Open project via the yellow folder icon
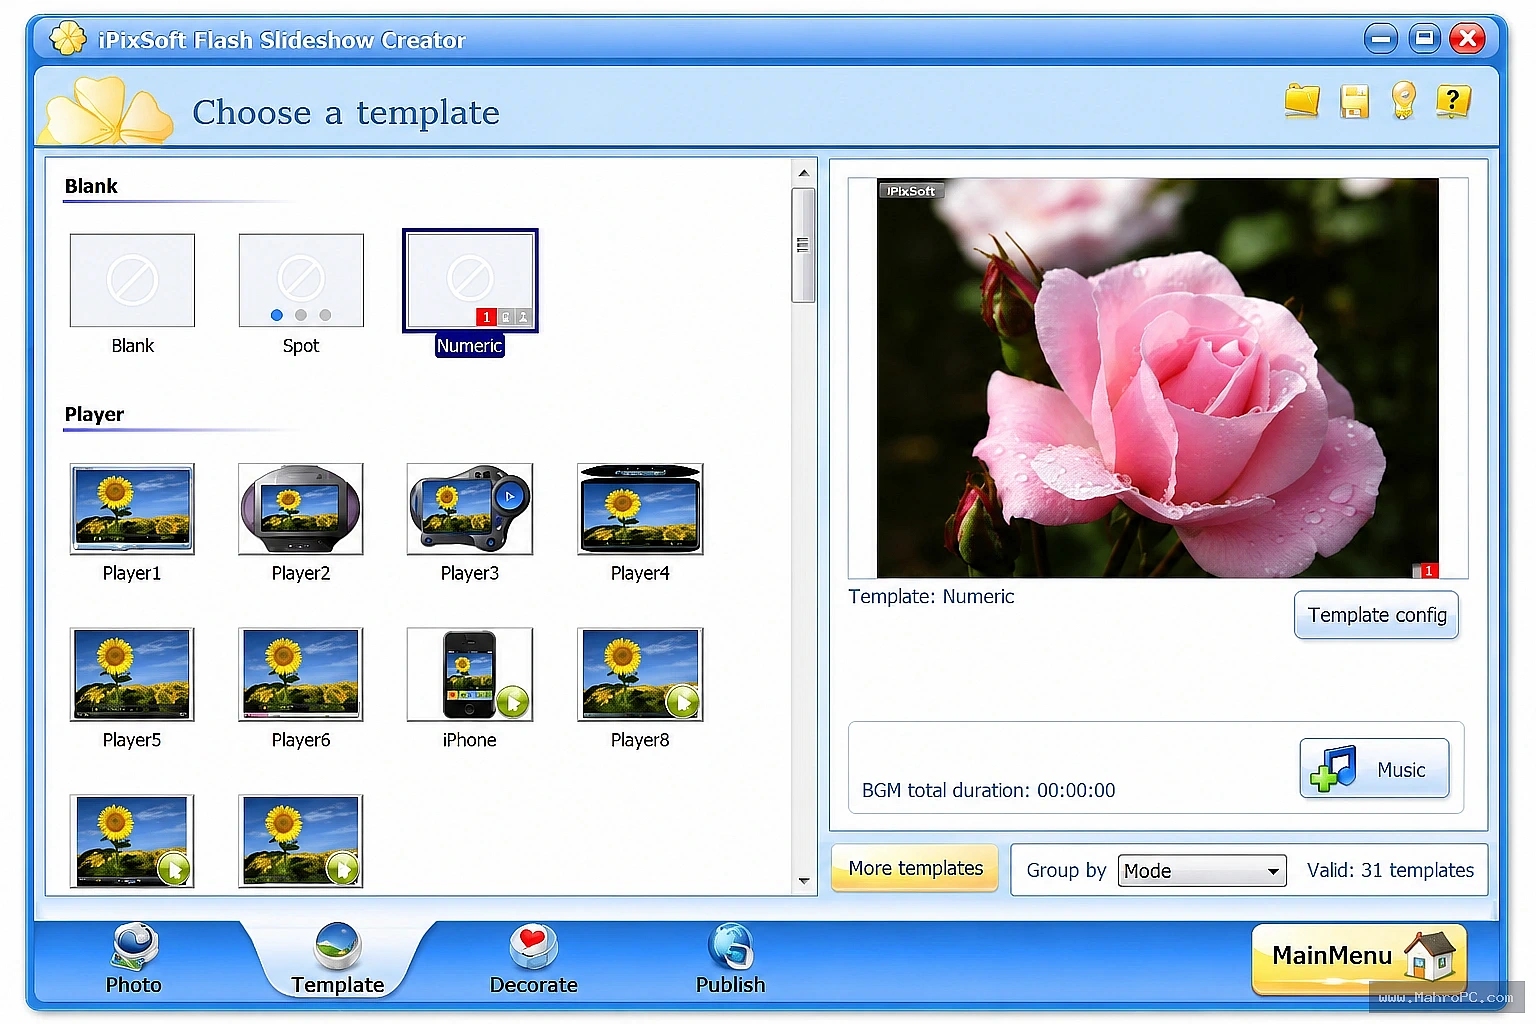Image resolution: width=1536 pixels, height=1024 pixels. (1302, 101)
